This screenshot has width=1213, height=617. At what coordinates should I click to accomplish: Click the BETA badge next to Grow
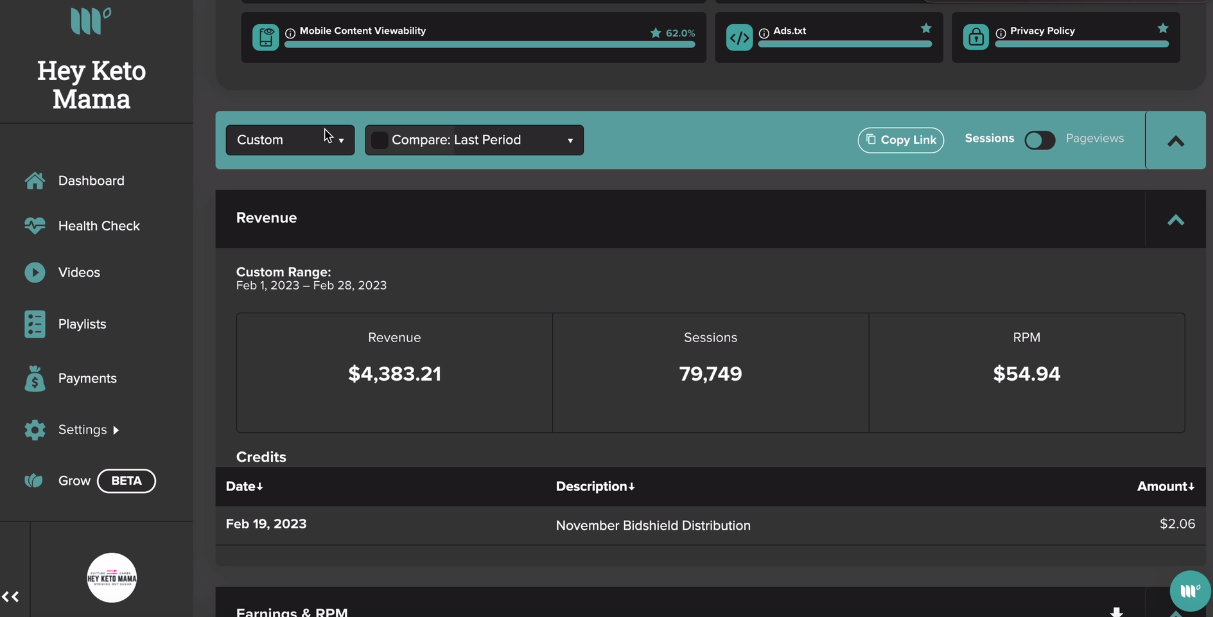[x=126, y=481]
